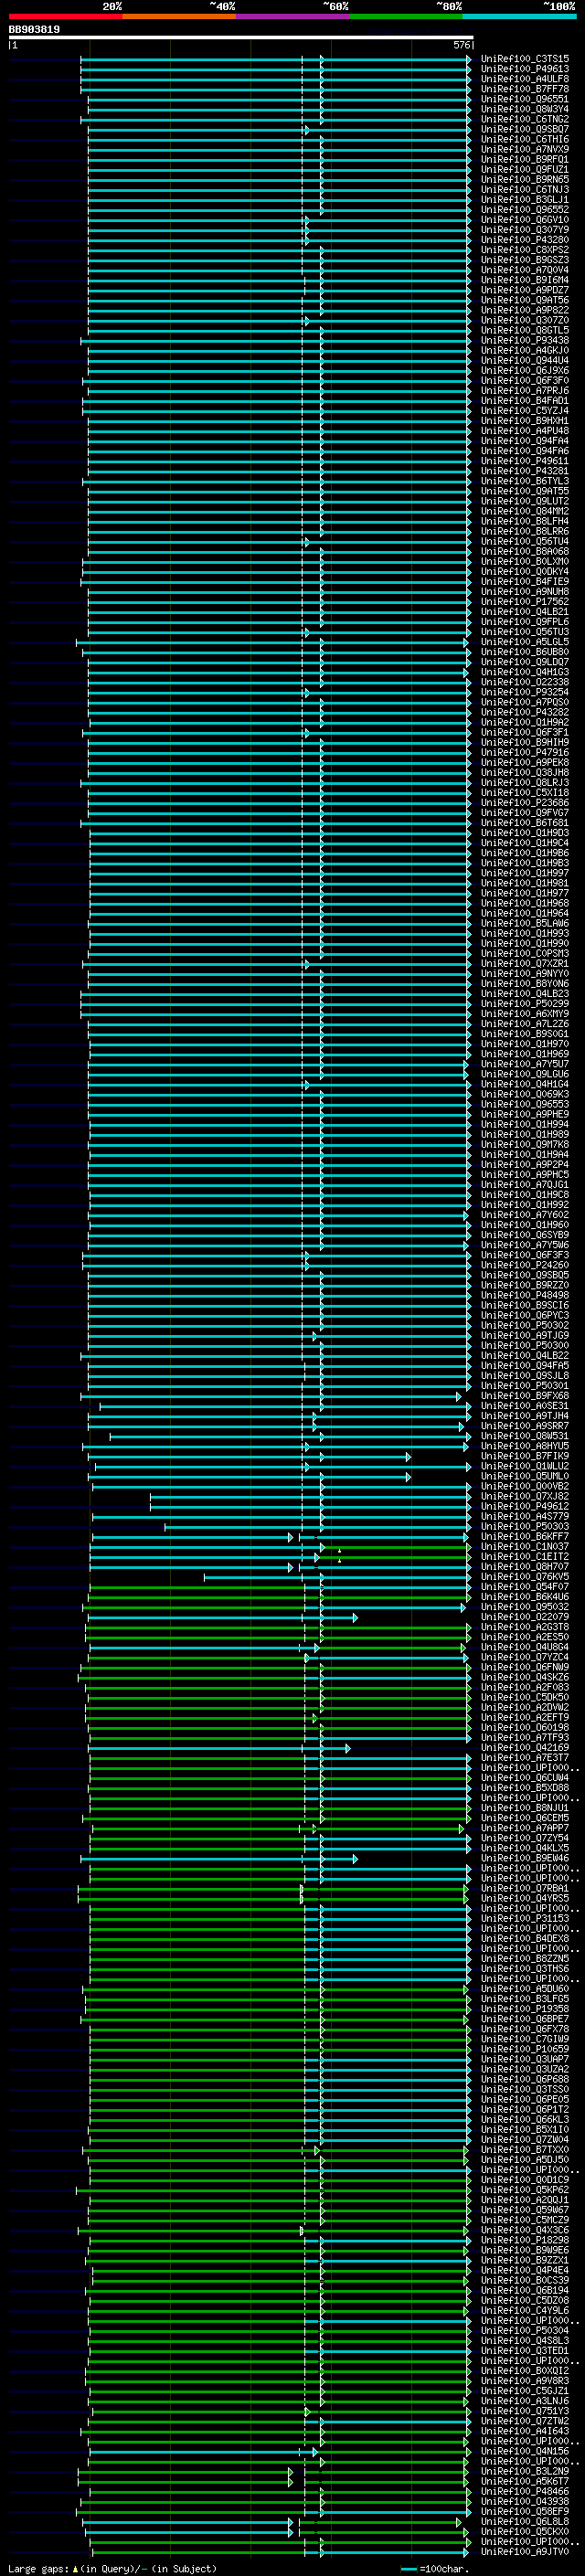Viewport: 585px width, 2576px height.
Task: Select the UniRef100_C1N037 label
Action: [x=525, y=1547]
